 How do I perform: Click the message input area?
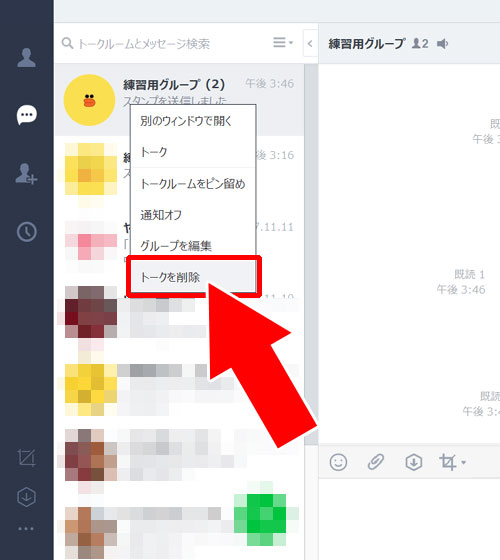pos(409,518)
